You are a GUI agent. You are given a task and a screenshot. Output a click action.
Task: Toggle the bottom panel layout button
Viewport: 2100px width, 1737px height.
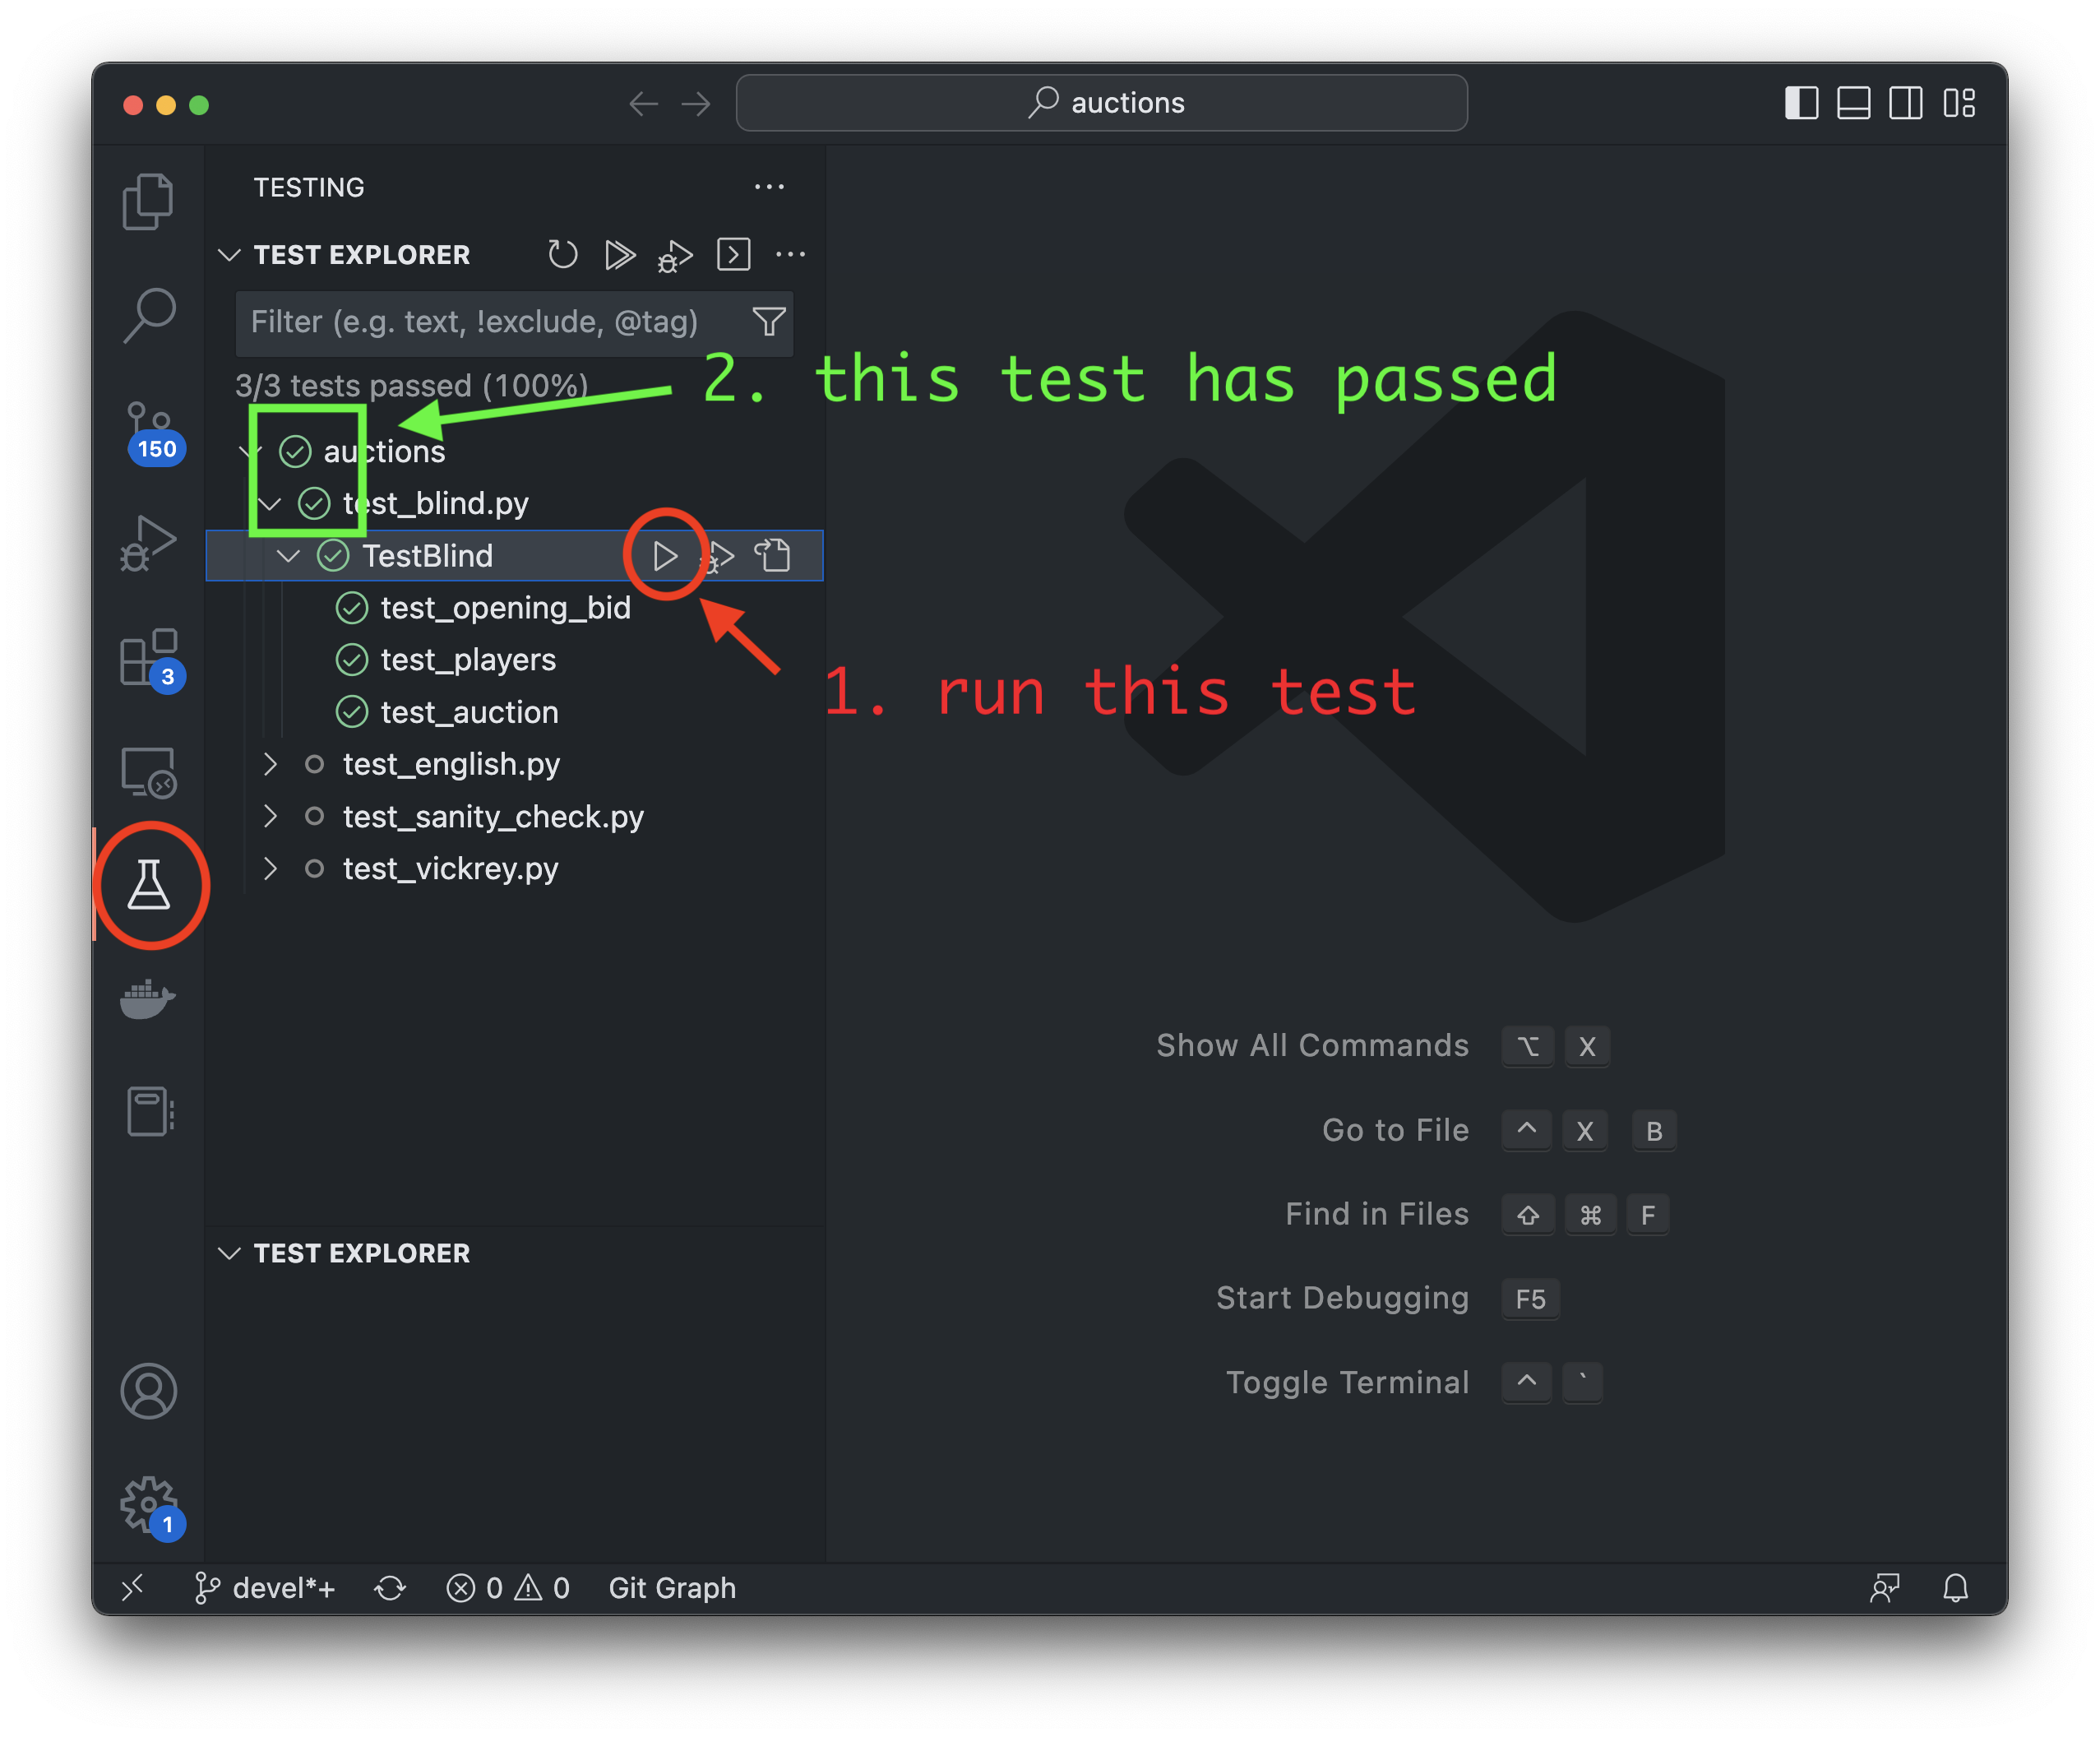tap(1853, 103)
